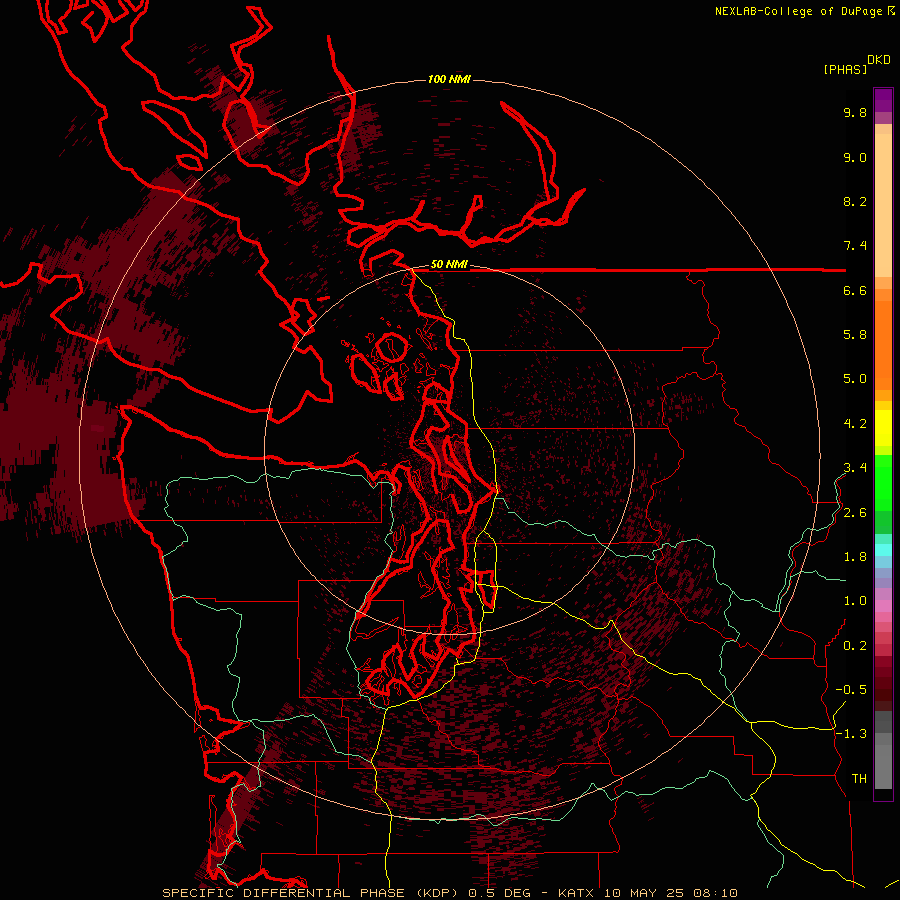Click the 6.6 scale value

[x=855, y=290]
